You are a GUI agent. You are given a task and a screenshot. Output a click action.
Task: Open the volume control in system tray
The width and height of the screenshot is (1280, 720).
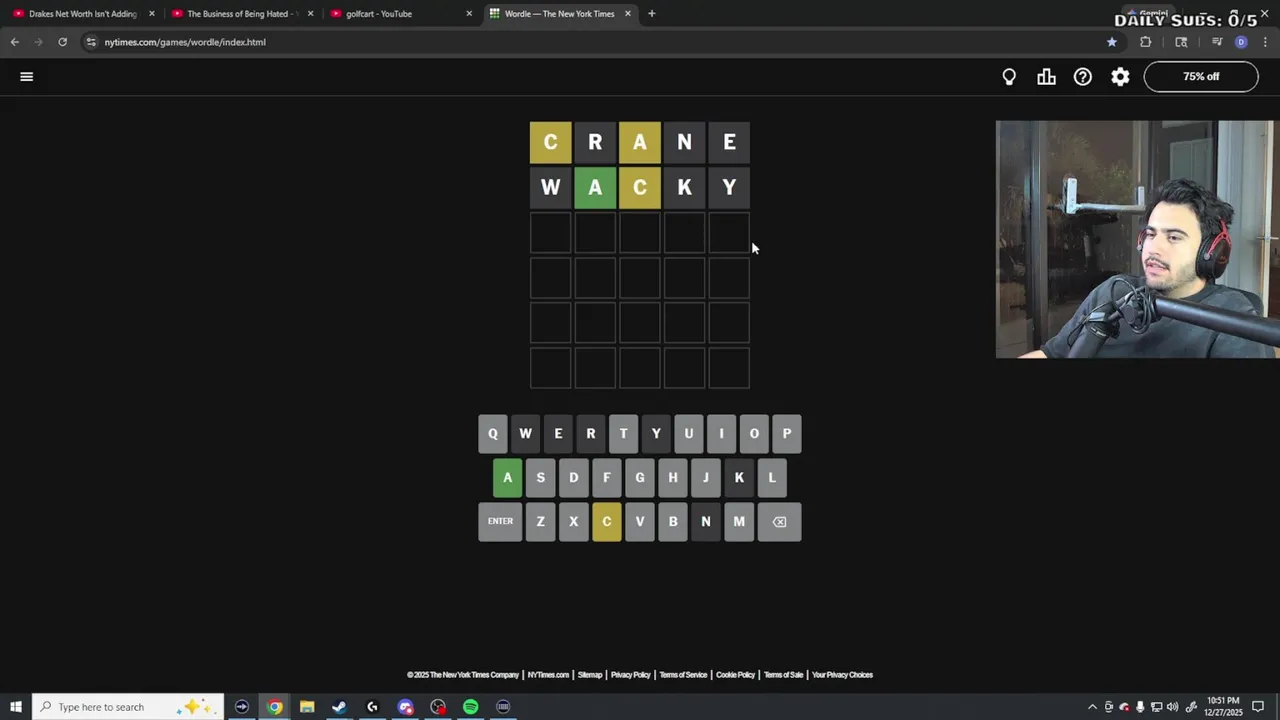click(x=1172, y=707)
